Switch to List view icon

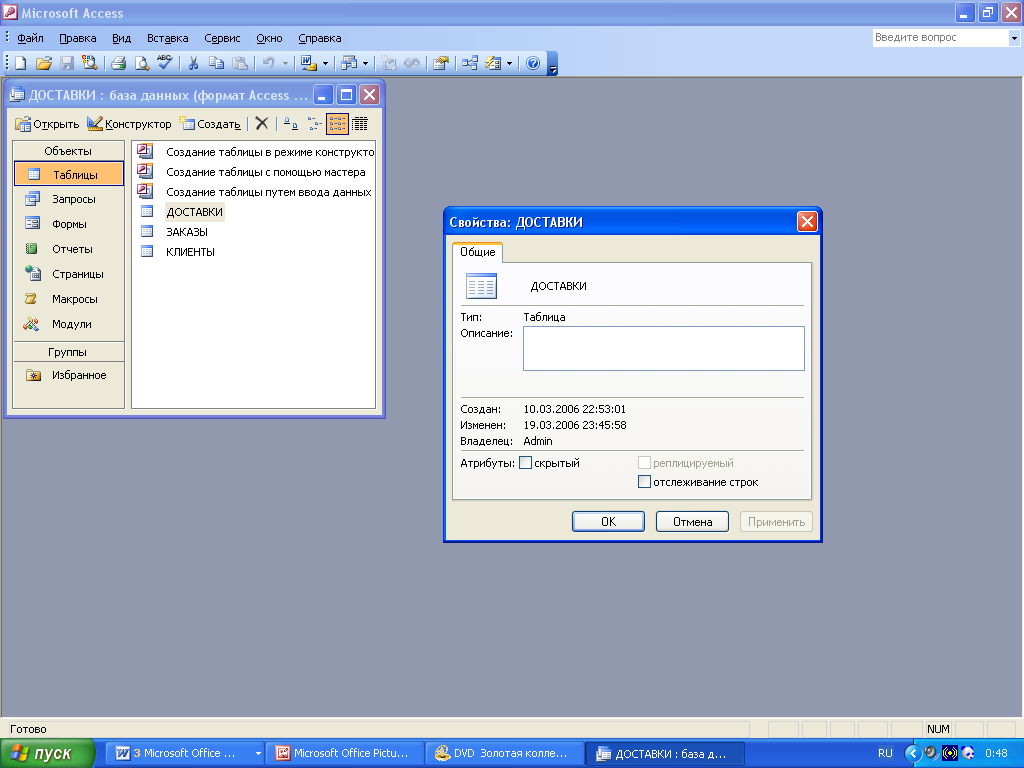pyautogui.click(x=337, y=123)
